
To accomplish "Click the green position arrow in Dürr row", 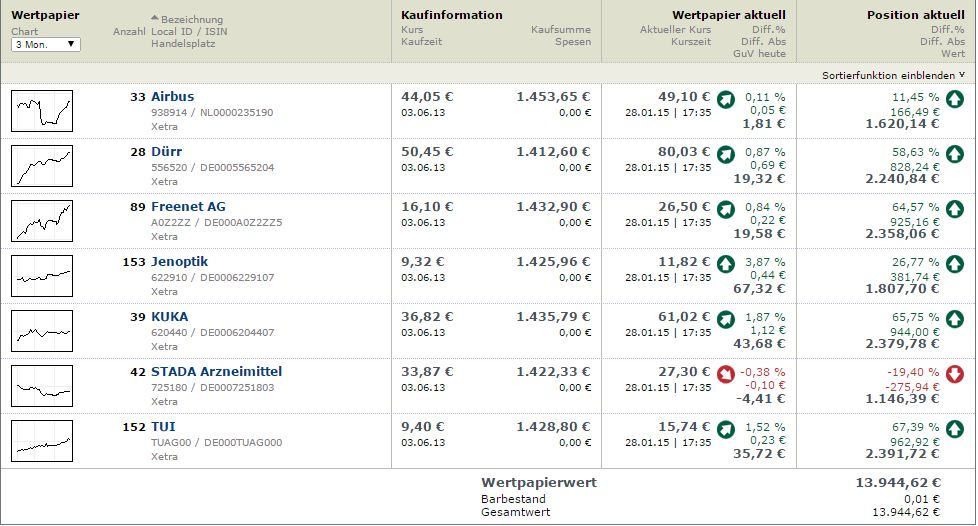I will click(x=954, y=154).
